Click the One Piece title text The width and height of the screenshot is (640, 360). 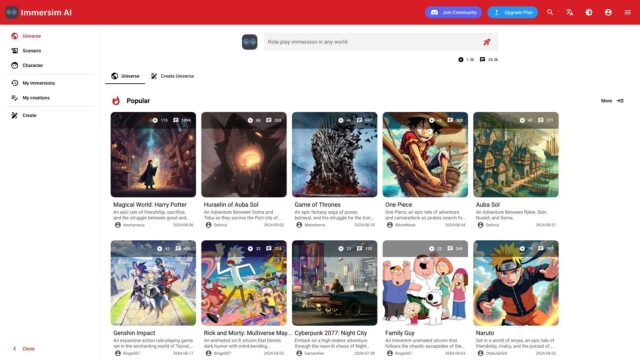pyautogui.click(x=398, y=204)
